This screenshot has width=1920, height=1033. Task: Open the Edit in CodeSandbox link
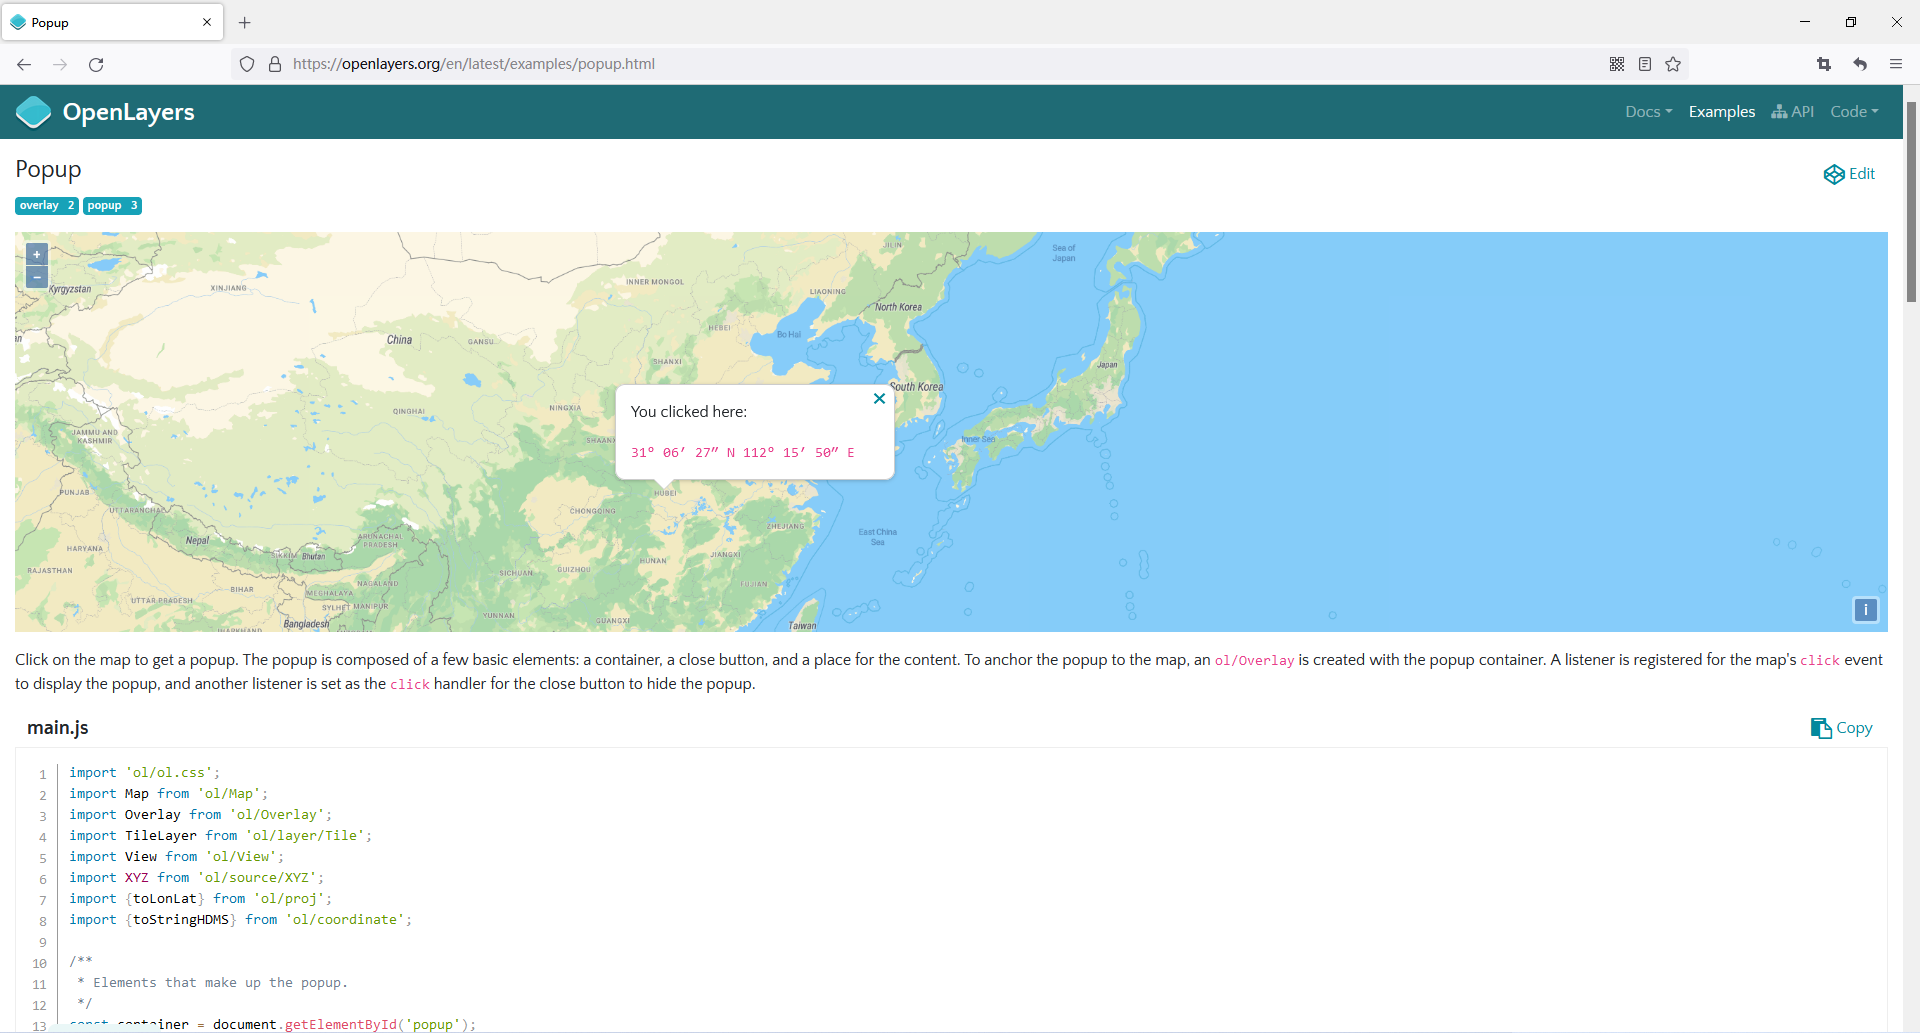pyautogui.click(x=1849, y=174)
